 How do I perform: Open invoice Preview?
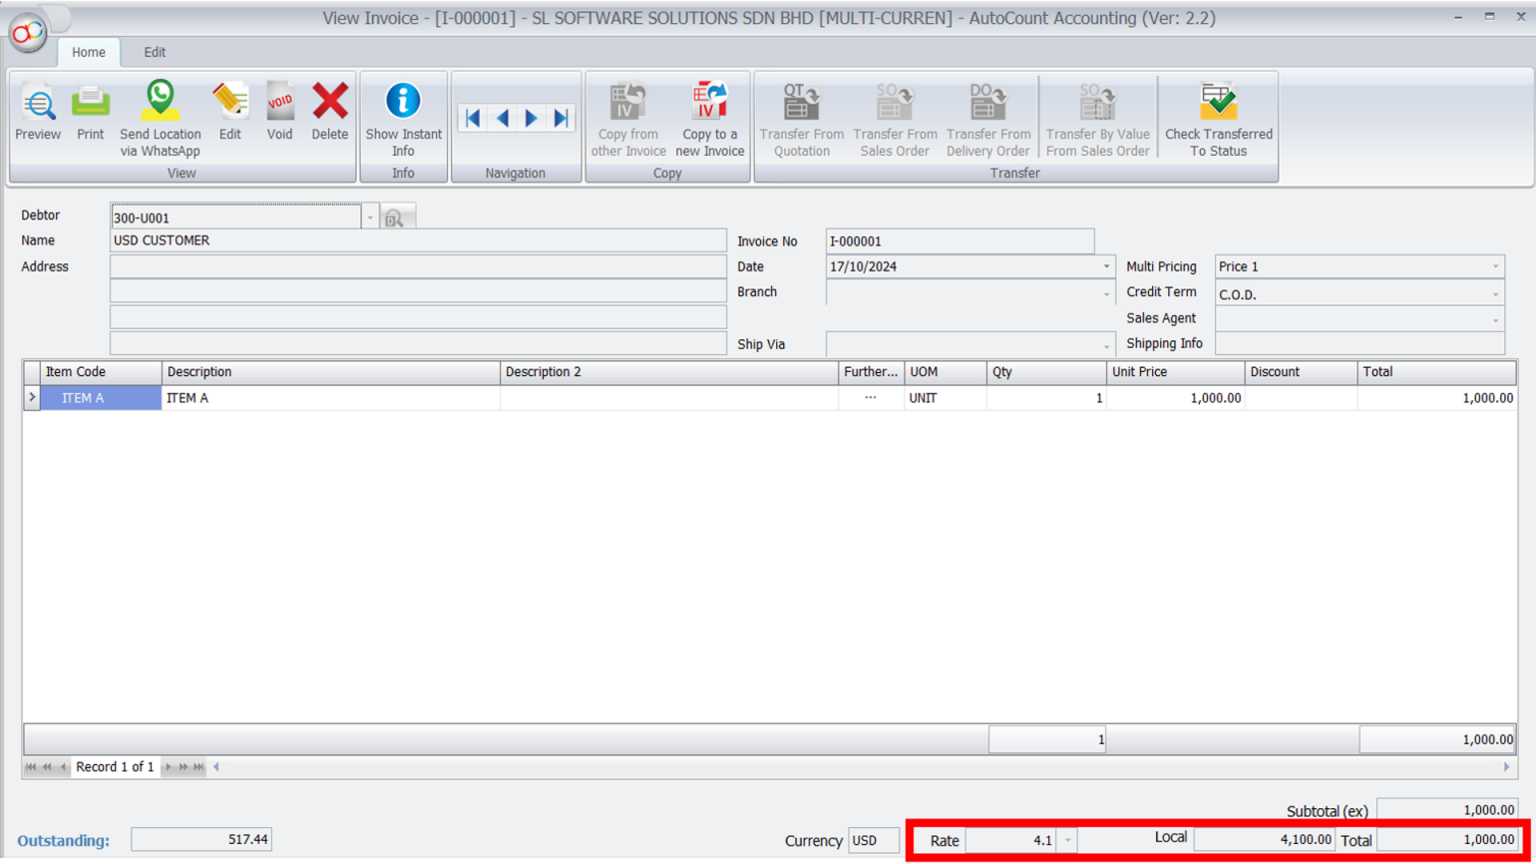pos(38,111)
